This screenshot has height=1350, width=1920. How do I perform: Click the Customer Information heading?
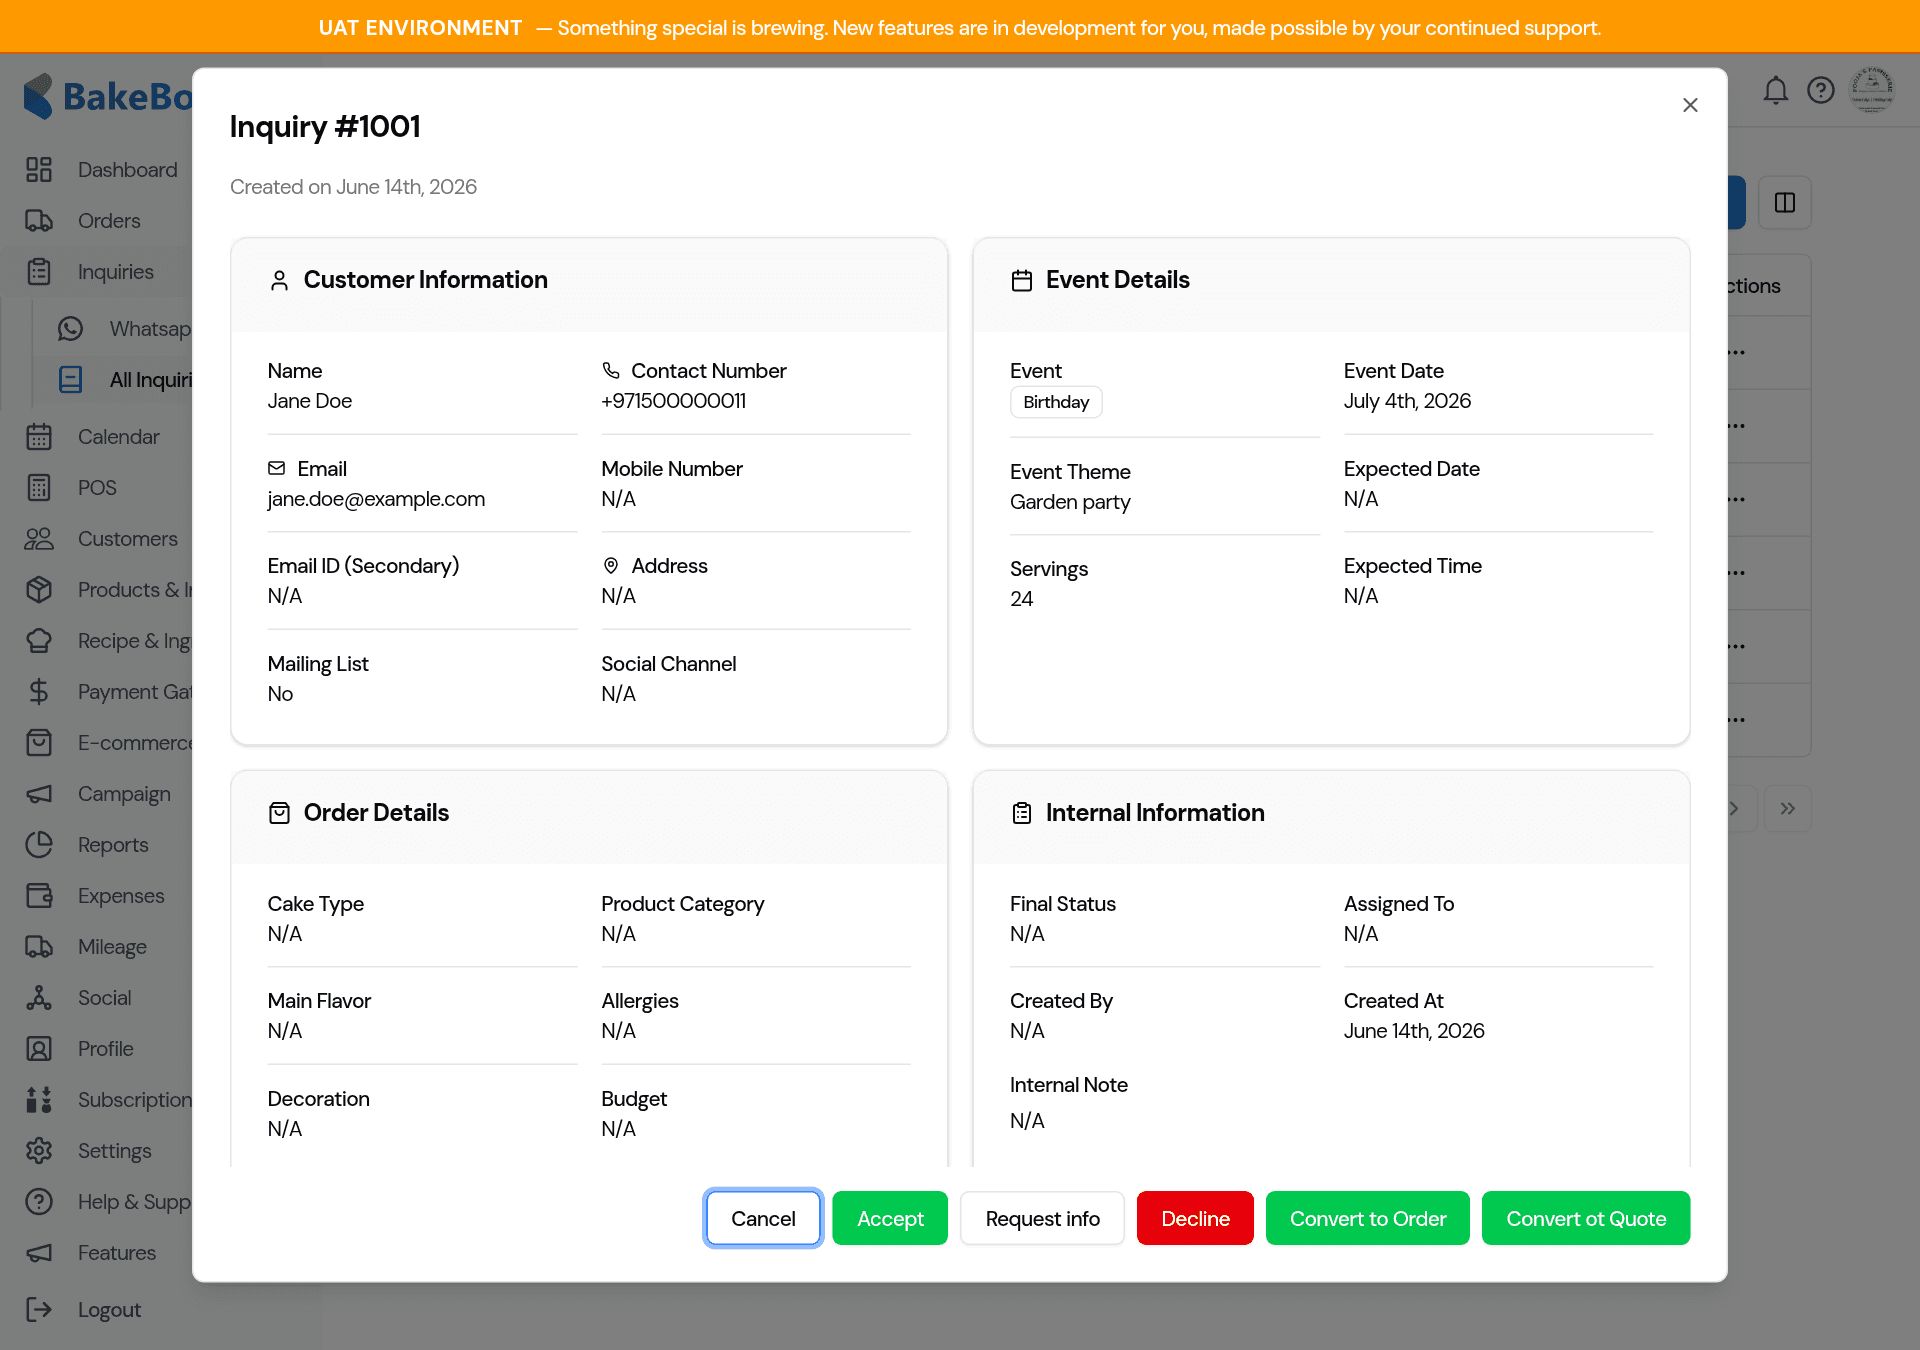[x=426, y=280]
